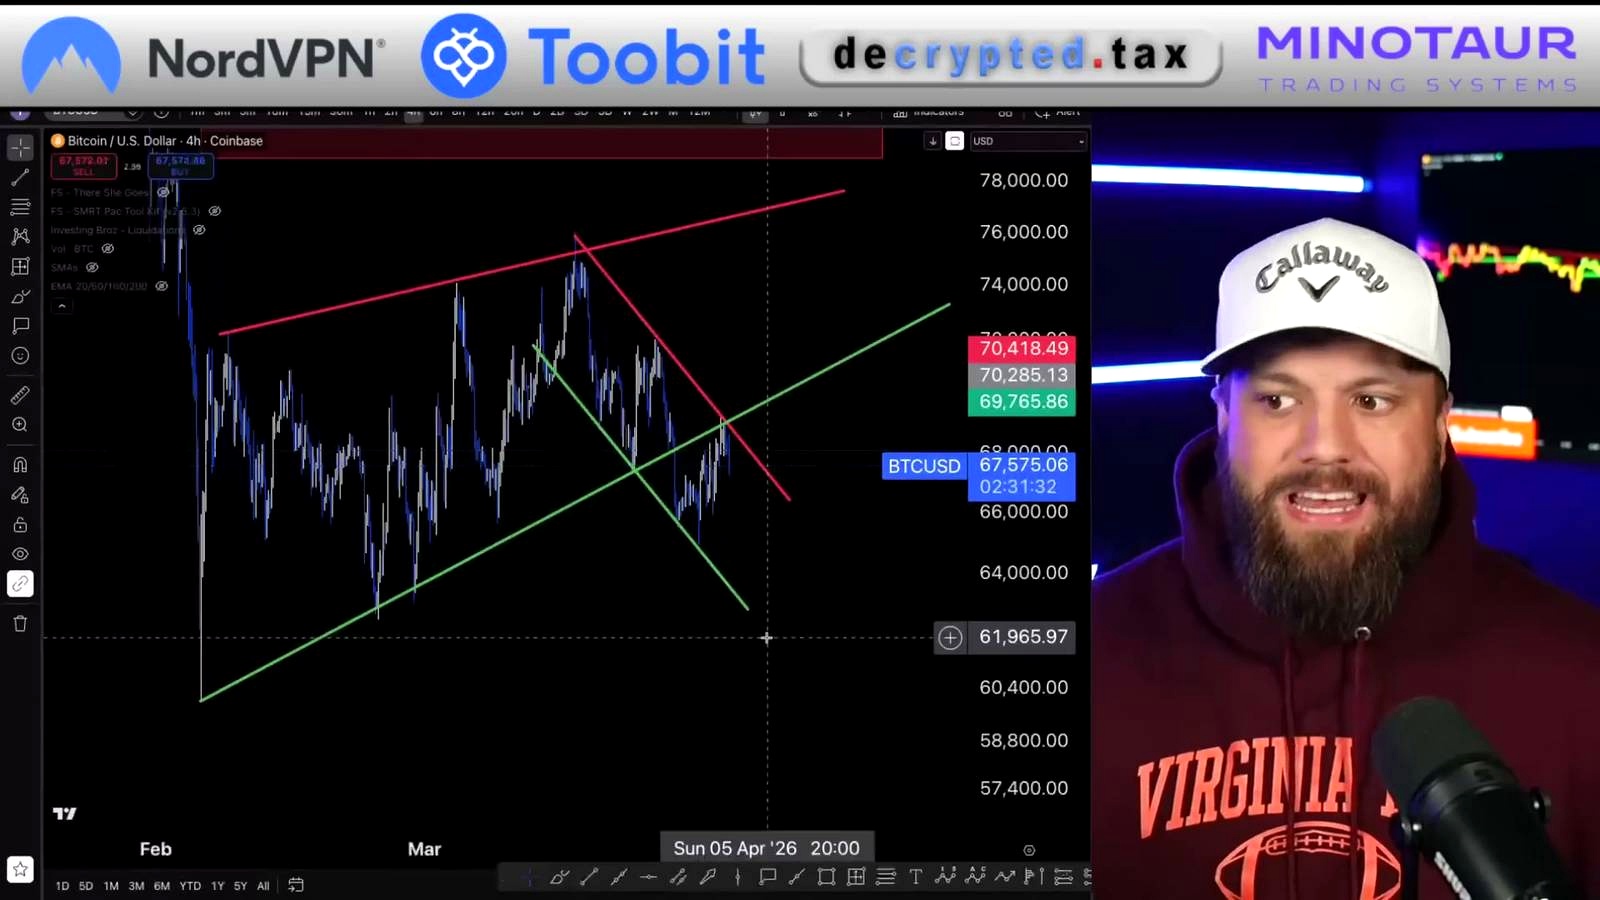Viewport: 1600px width, 900px height.
Task: Click the green 69,765.86 price label
Action: coord(1022,402)
